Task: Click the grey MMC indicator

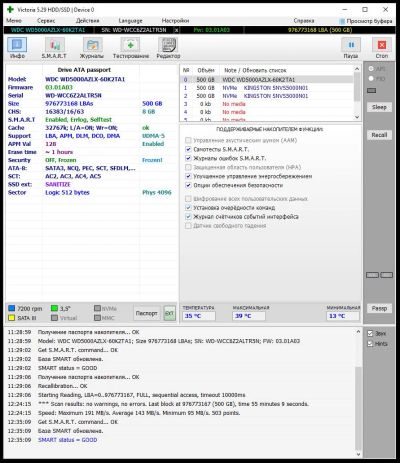Action: [x=97, y=318]
